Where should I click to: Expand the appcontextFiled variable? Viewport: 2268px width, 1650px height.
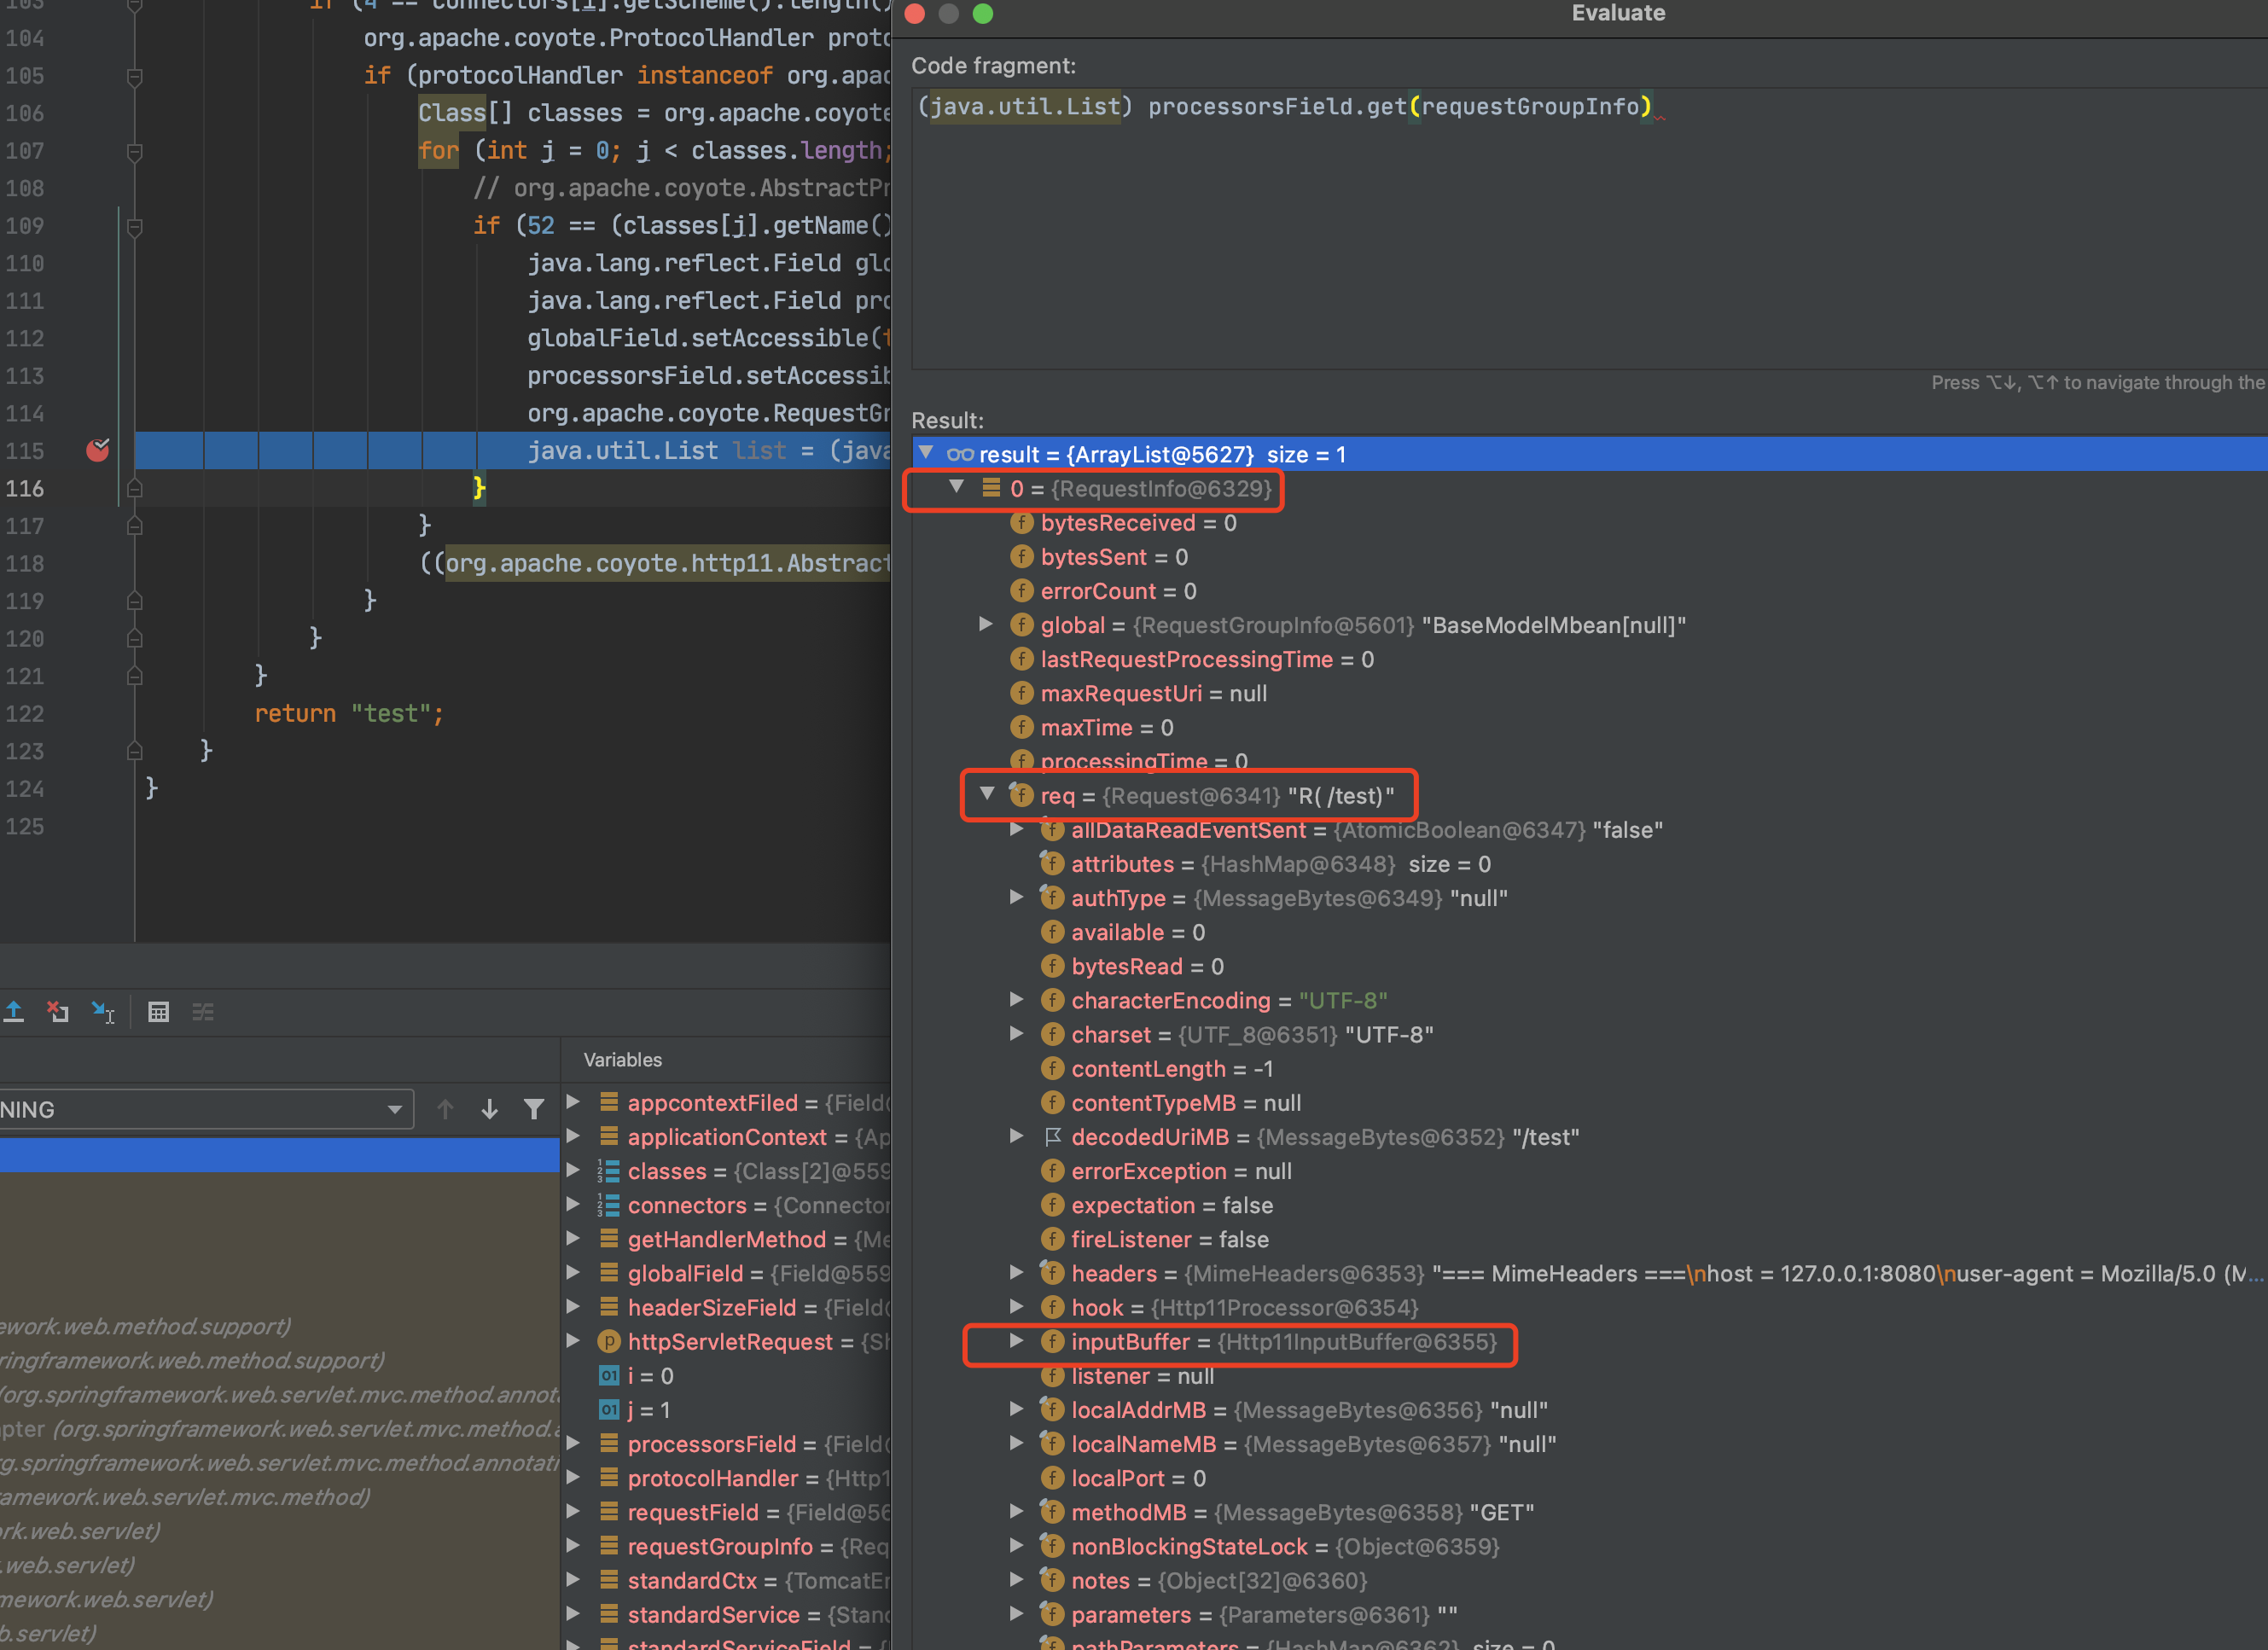[x=574, y=1102]
